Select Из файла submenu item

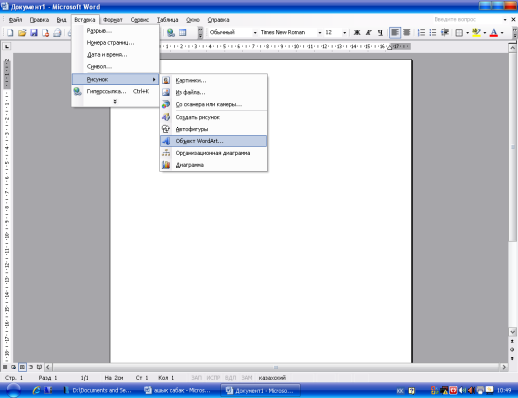coord(214,92)
